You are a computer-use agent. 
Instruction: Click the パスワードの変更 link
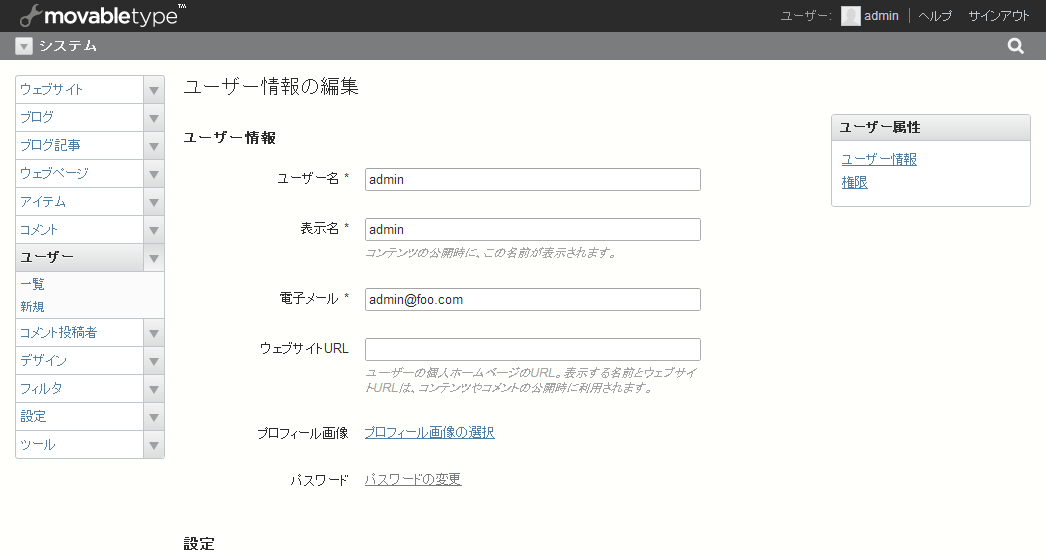click(413, 479)
